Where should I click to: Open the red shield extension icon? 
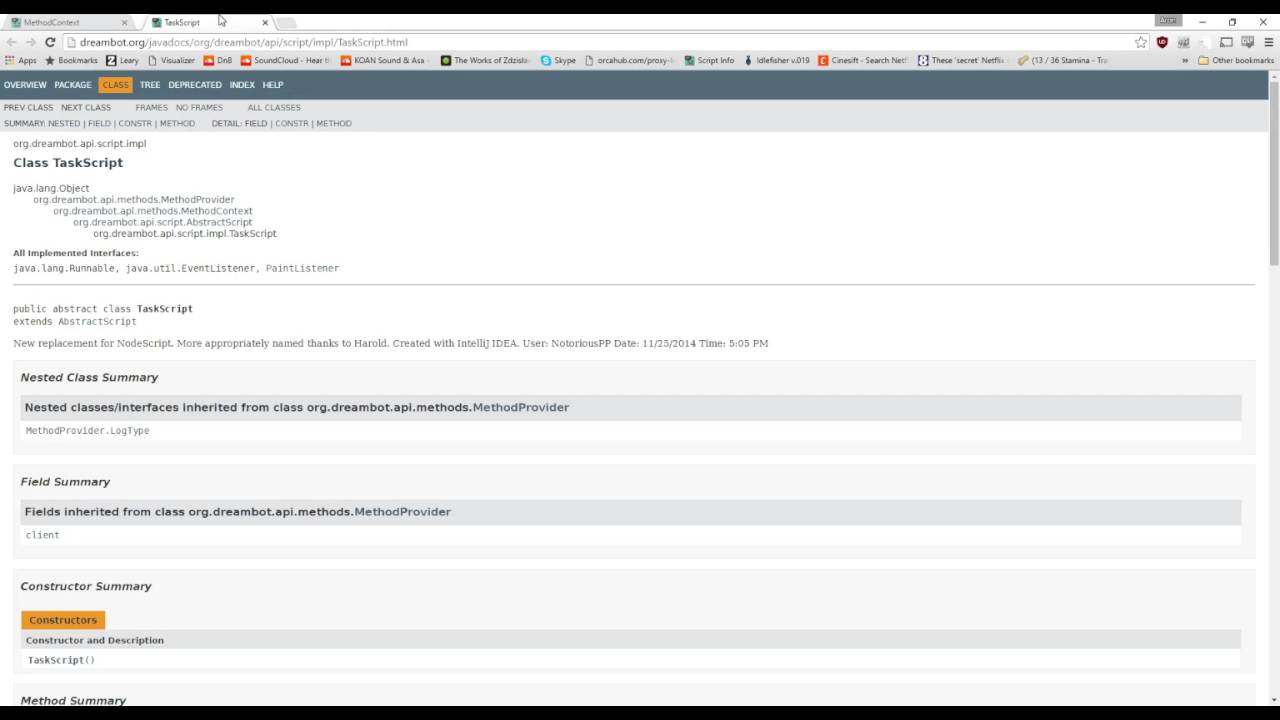point(1162,42)
